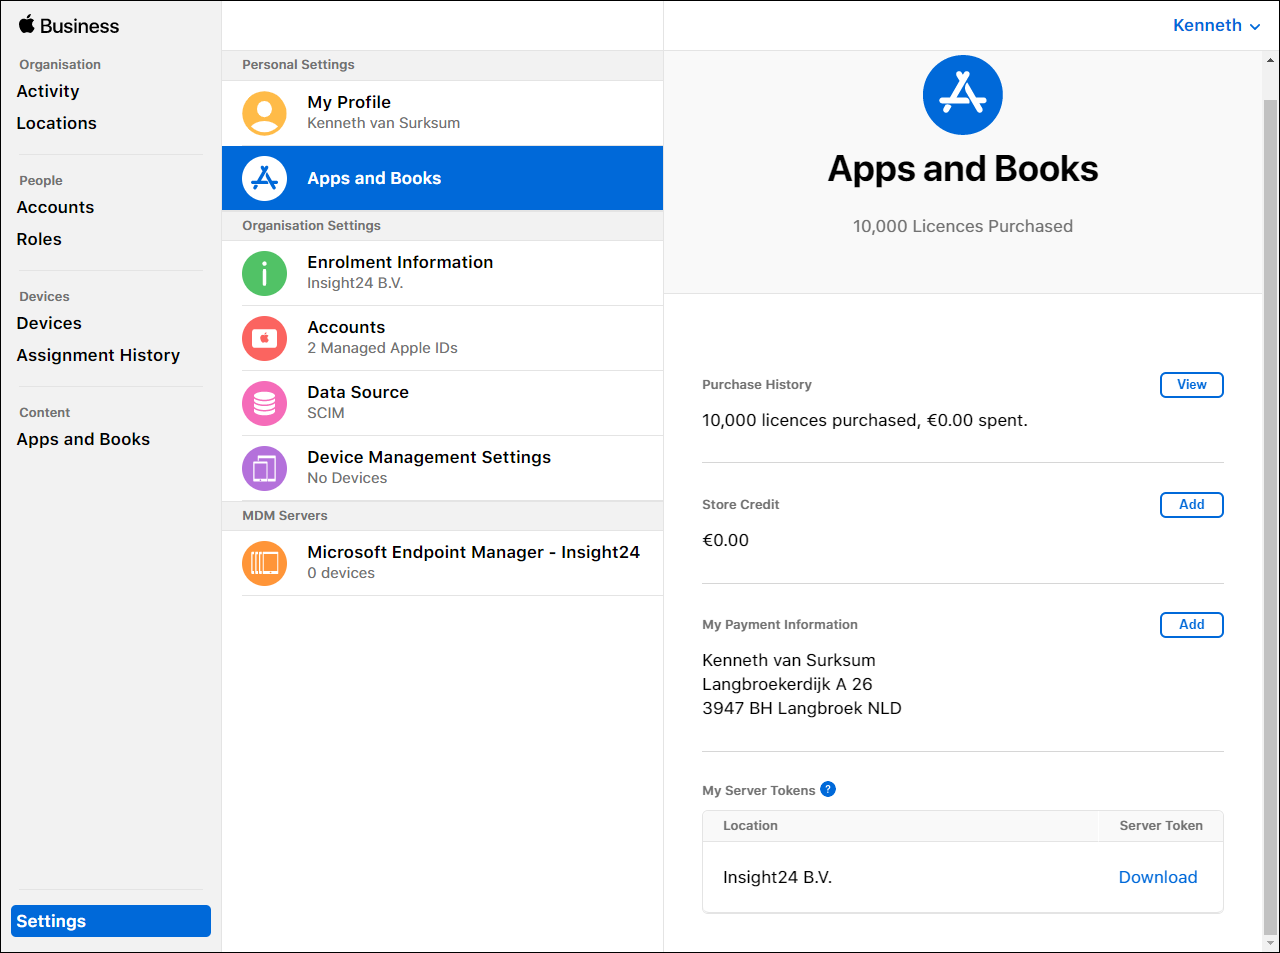Select Roles in the sidebar

pyautogui.click(x=39, y=239)
